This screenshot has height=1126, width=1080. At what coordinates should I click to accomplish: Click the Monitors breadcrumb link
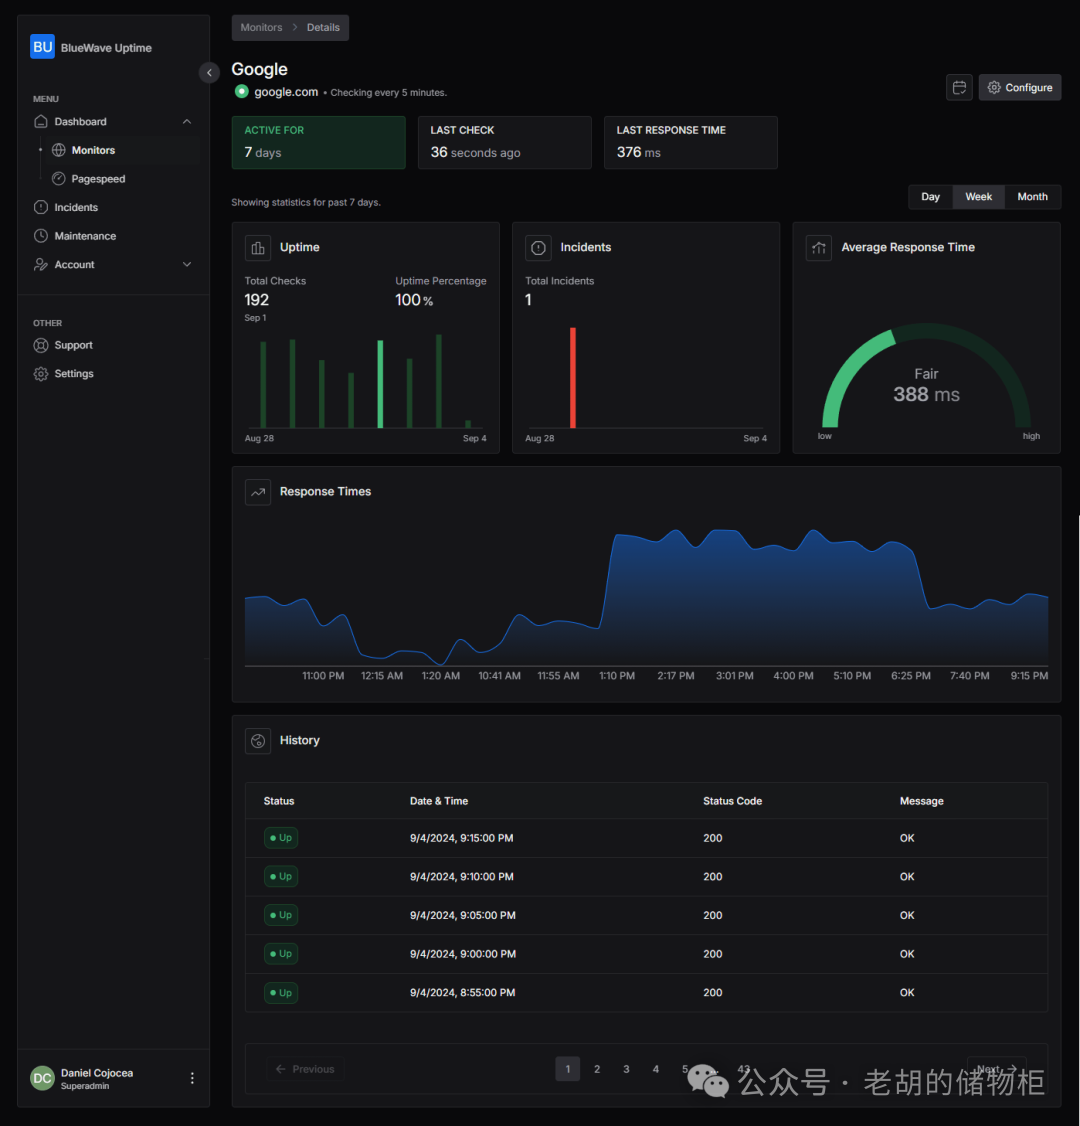(x=261, y=27)
